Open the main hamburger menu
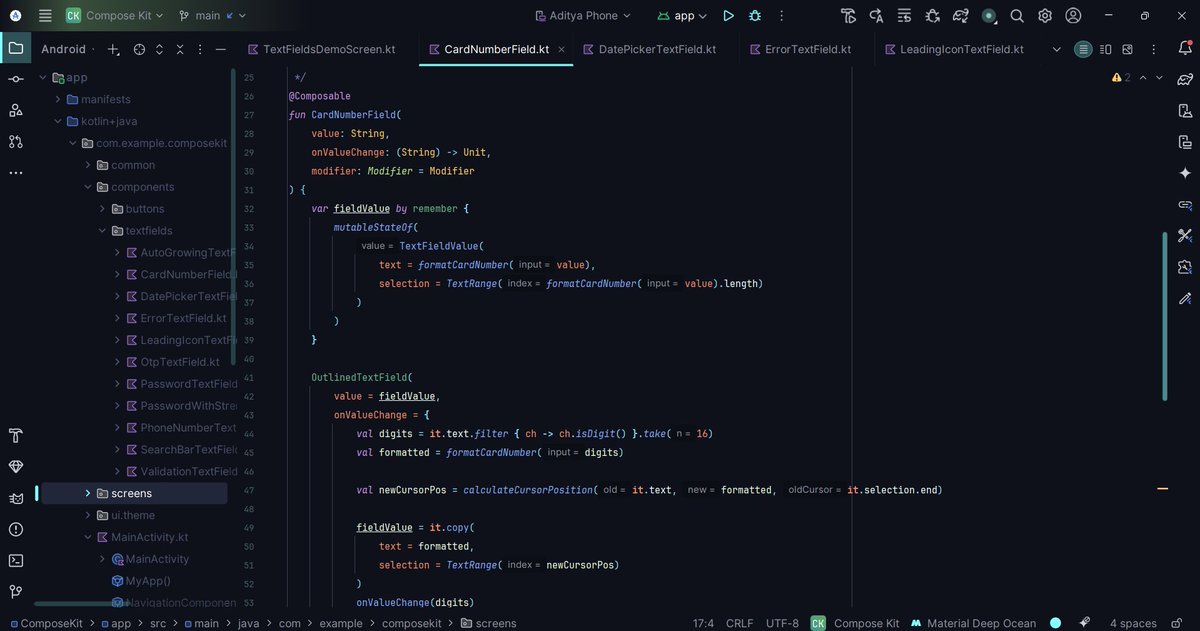 (x=45, y=16)
